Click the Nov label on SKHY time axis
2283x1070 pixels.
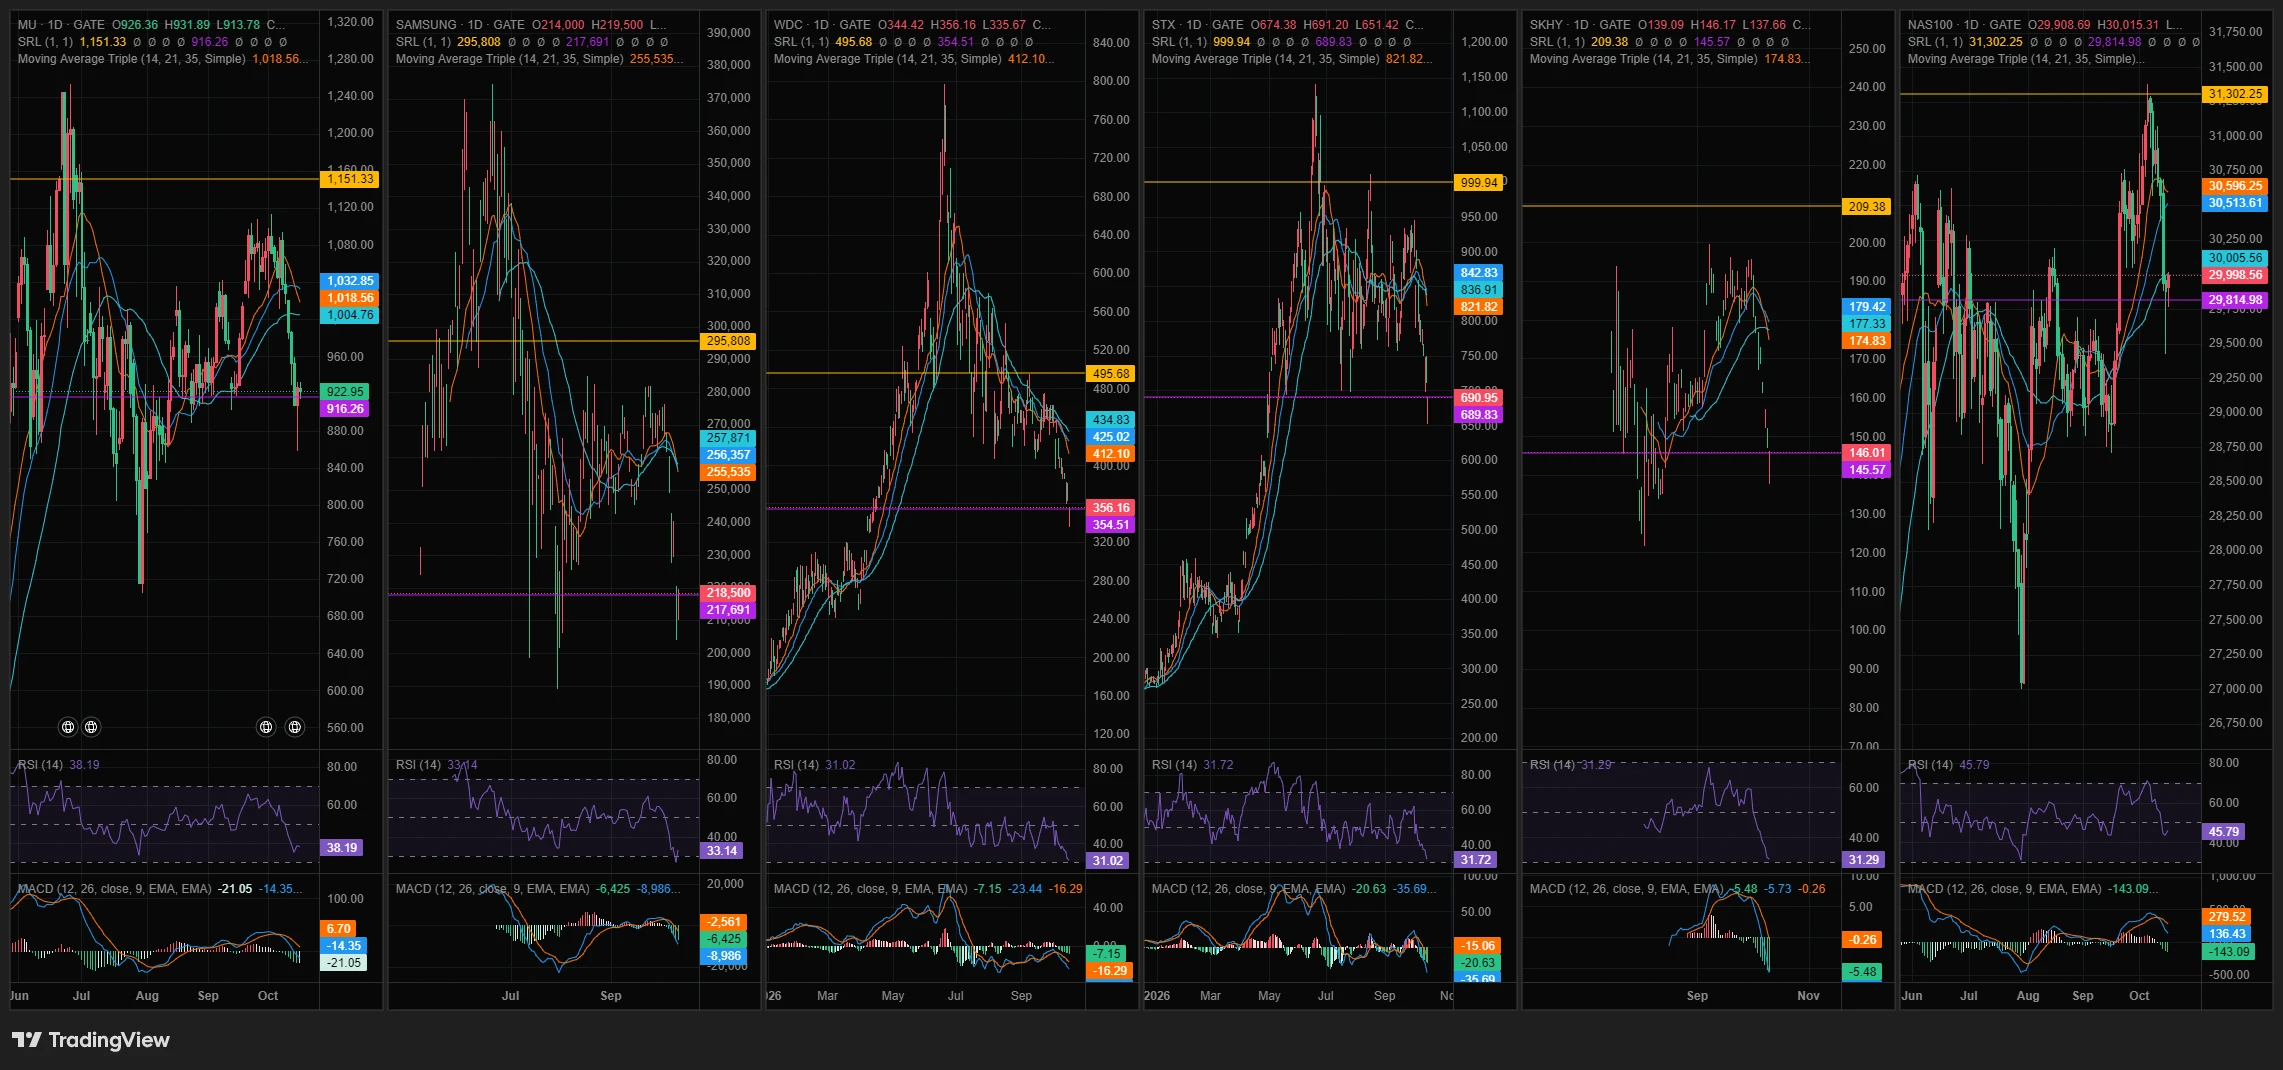pos(1808,996)
